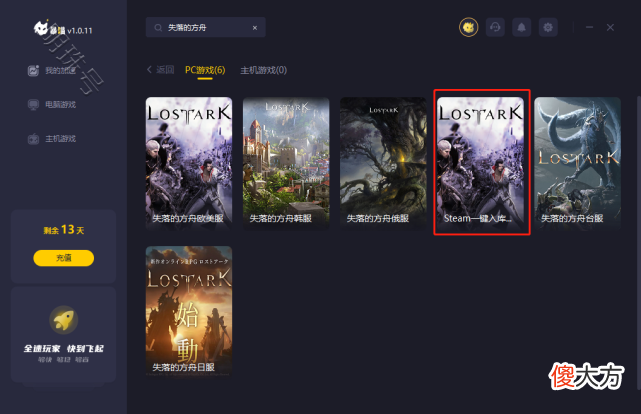Click the 充值 recharge button
Image resolution: width=641 pixels, height=414 pixels.
pyautogui.click(x=64, y=258)
